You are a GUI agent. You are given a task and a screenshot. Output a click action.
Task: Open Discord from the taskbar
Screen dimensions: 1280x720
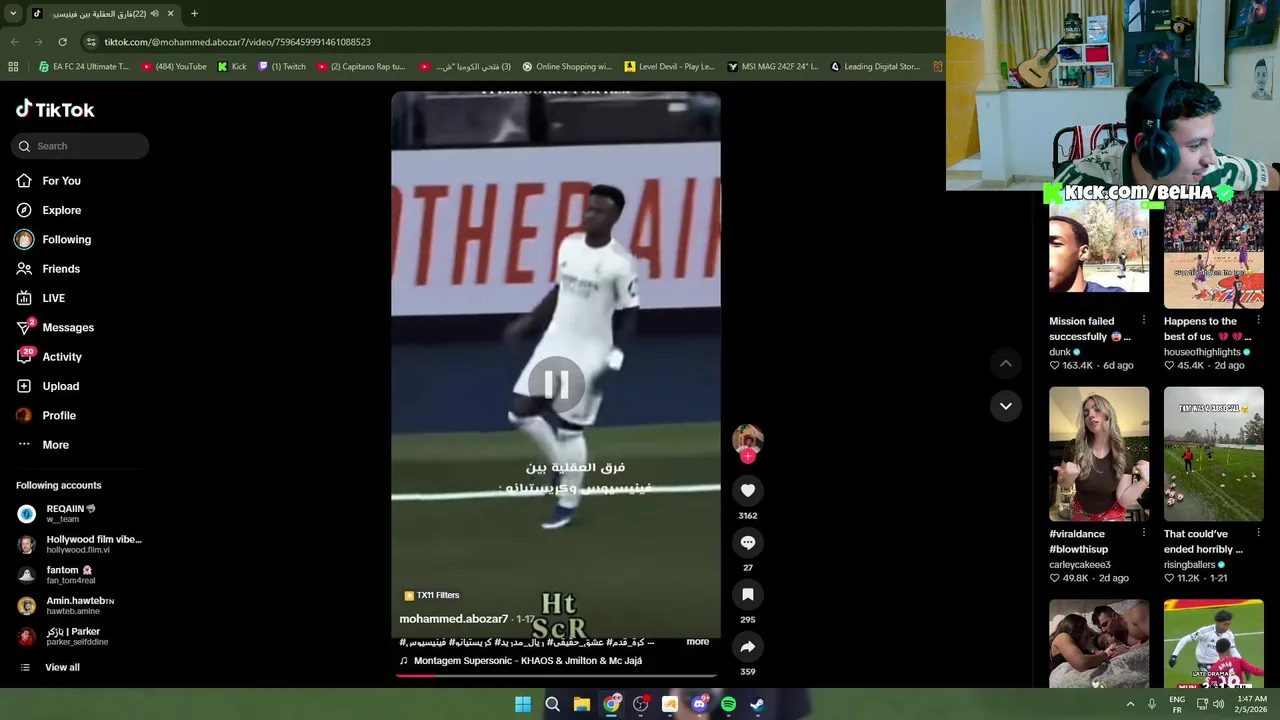[x=699, y=704]
